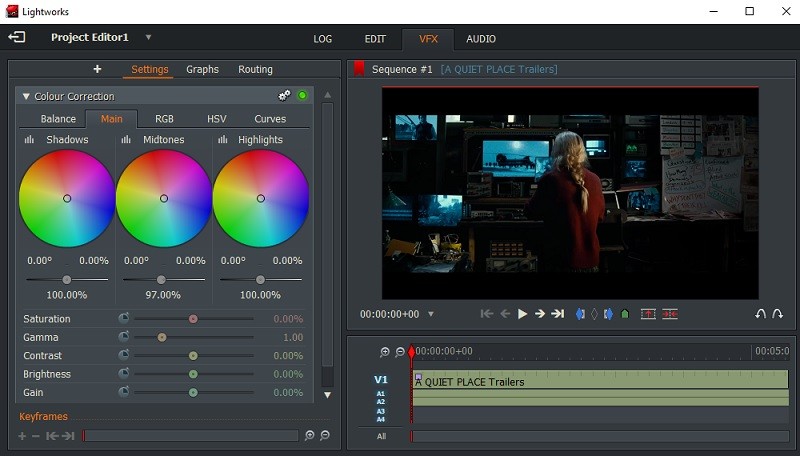Select the HSV tab
The width and height of the screenshot is (800, 456).
tap(216, 119)
